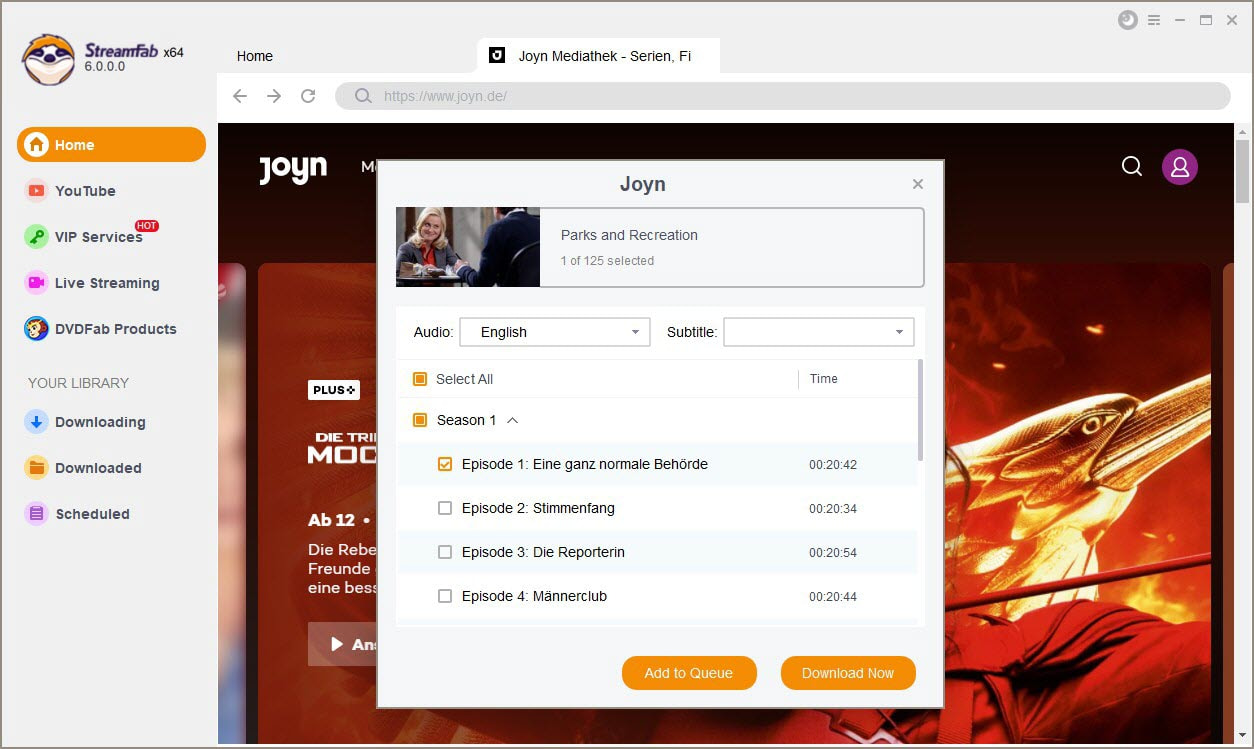This screenshot has height=749, width=1254.
Task: Click Download Now button
Action: tap(848, 673)
